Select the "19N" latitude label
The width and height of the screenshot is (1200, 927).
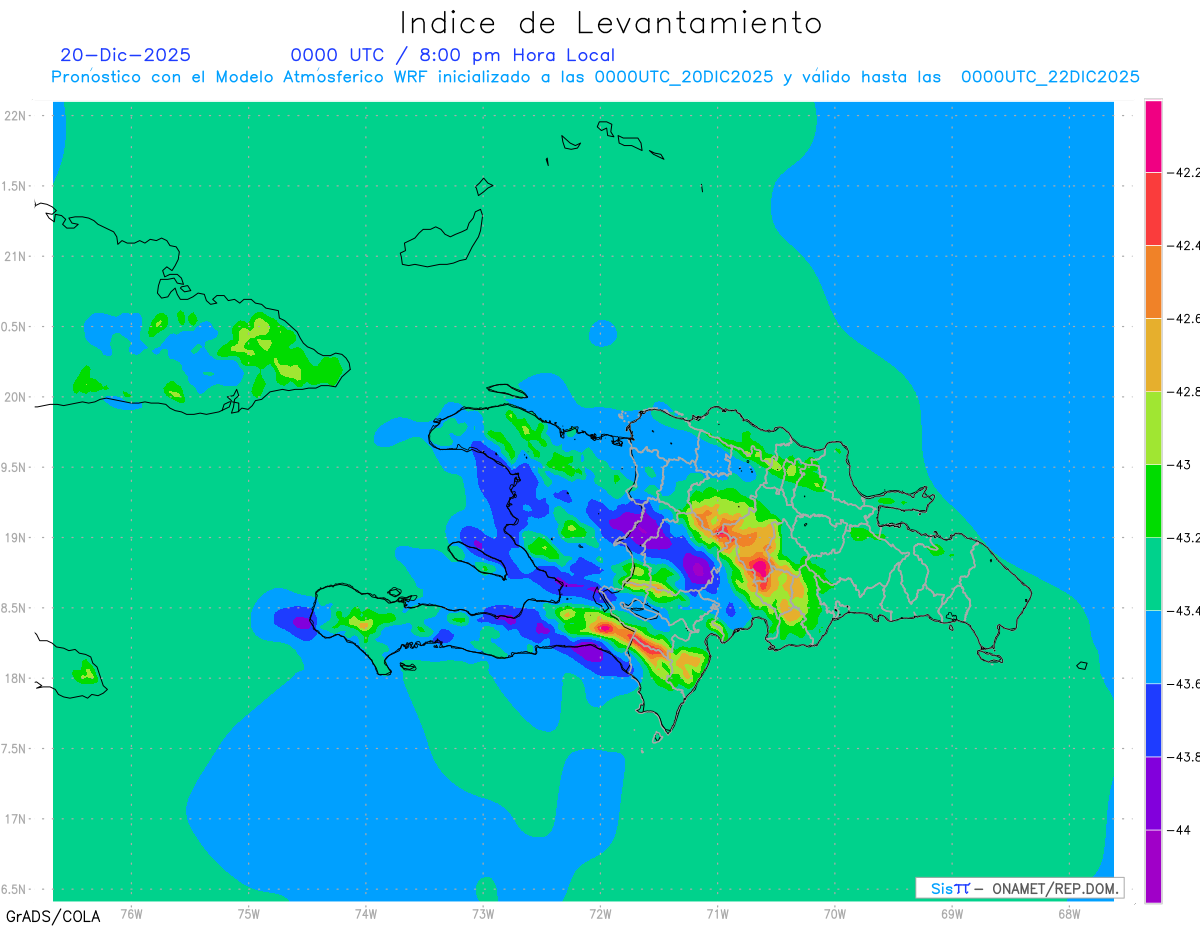(16, 537)
